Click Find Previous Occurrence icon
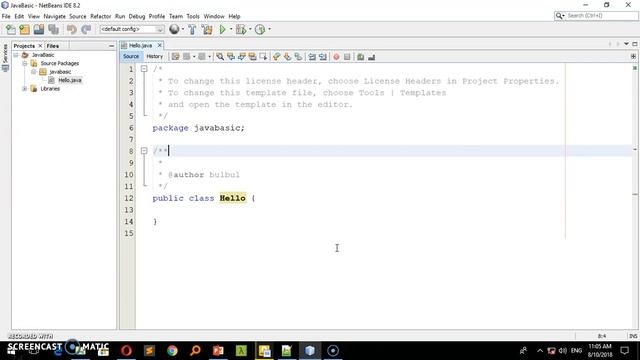The image size is (640, 360). (231, 57)
